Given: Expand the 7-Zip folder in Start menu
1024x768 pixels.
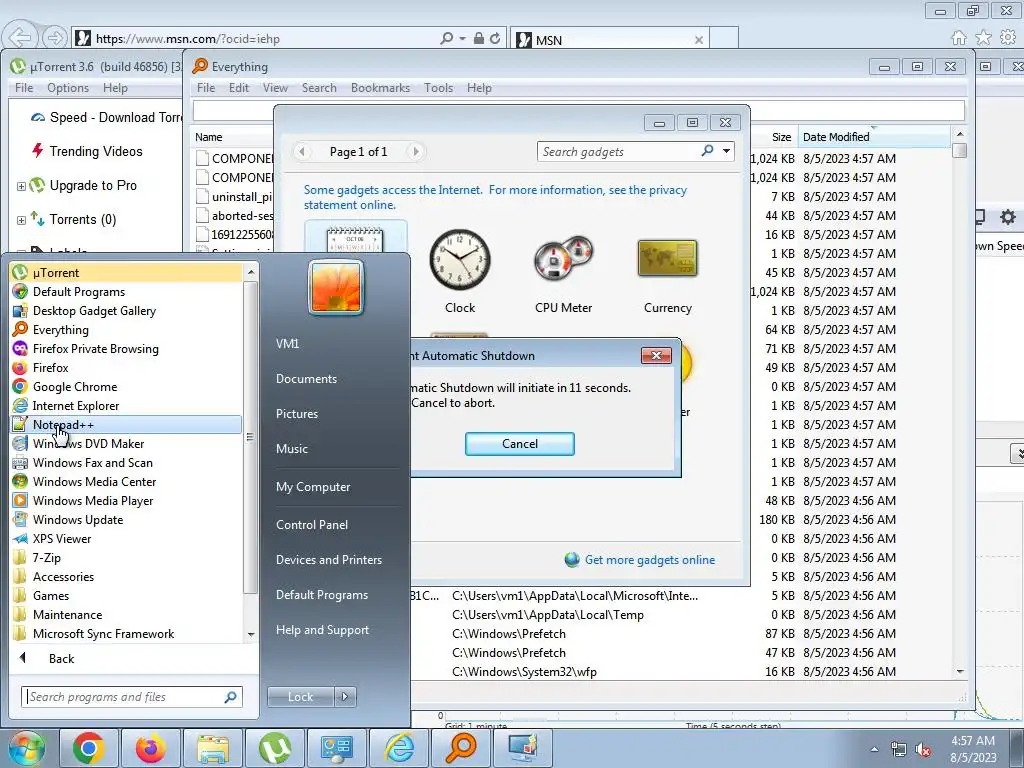Looking at the screenshot, I should (125, 557).
